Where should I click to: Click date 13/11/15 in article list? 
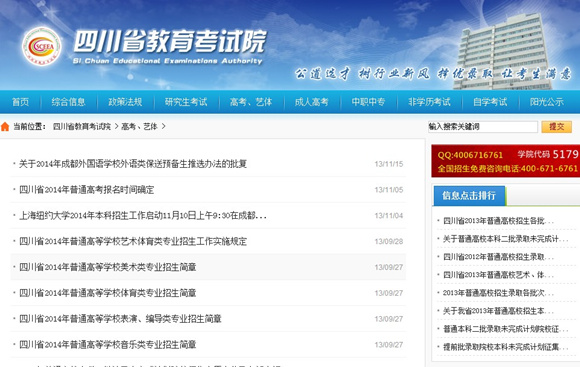(389, 164)
